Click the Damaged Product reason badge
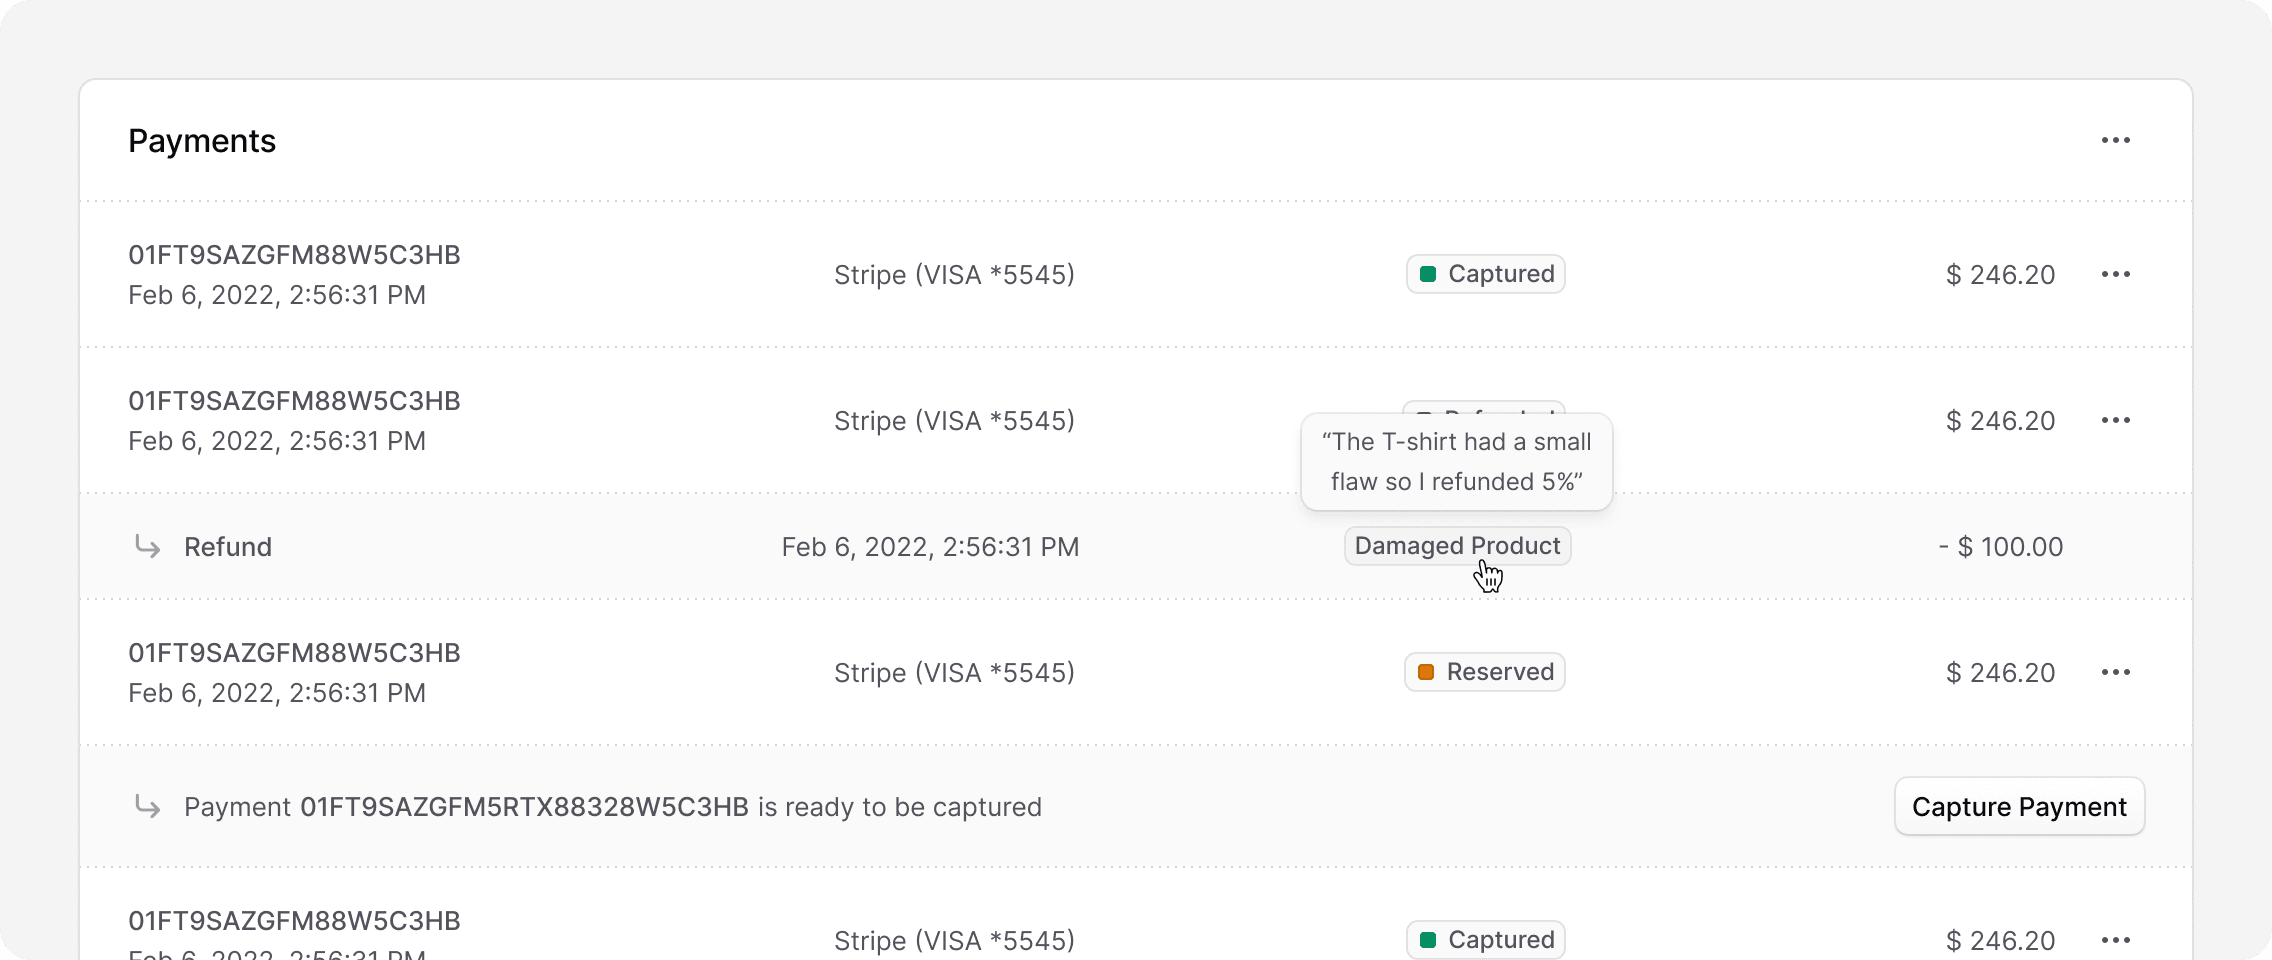The width and height of the screenshot is (2272, 960). point(1457,546)
